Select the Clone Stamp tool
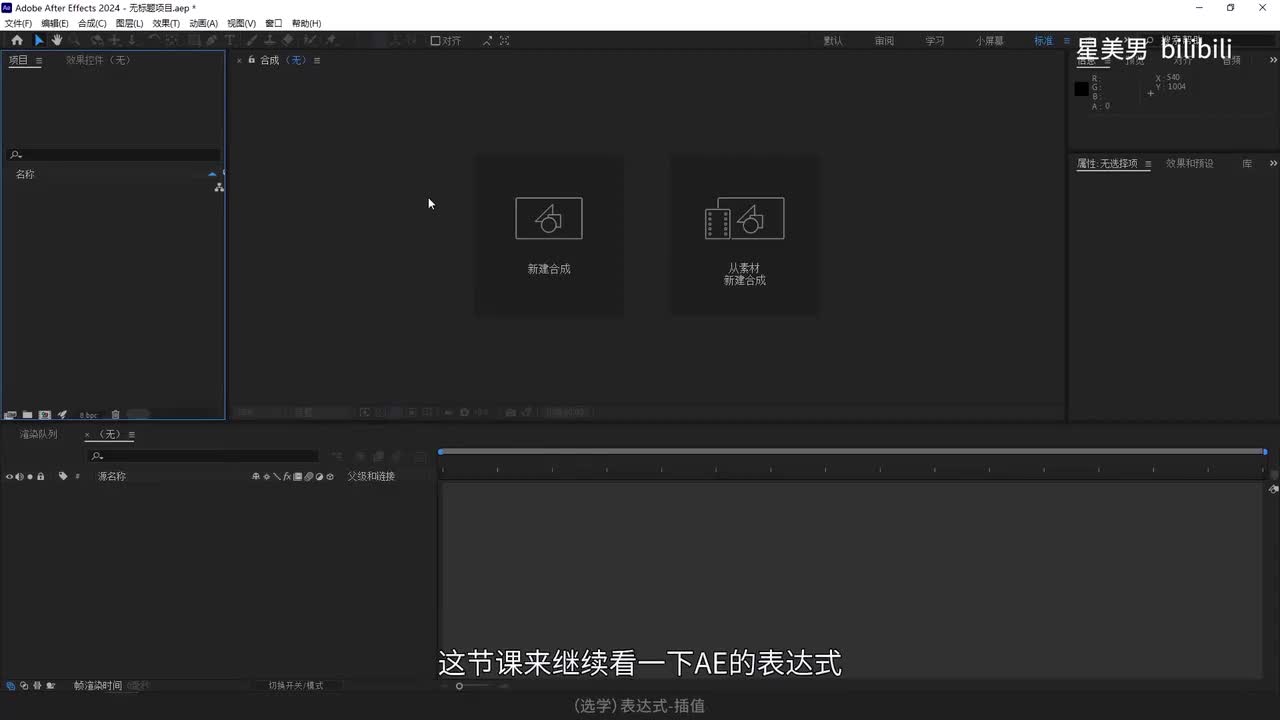Viewport: 1280px width, 720px height. click(269, 40)
